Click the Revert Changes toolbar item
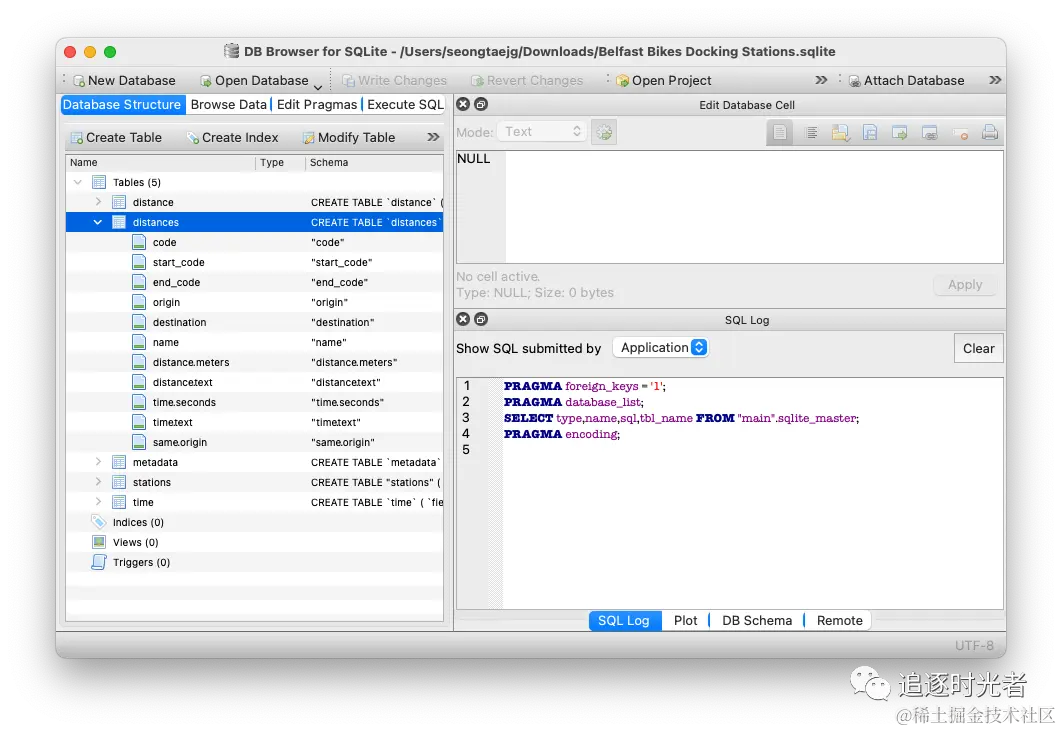This screenshot has height=732, width=1062. click(x=526, y=81)
